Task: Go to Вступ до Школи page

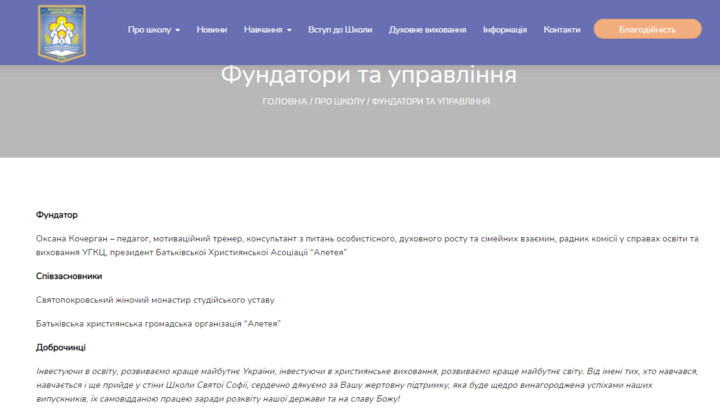Action: click(340, 30)
